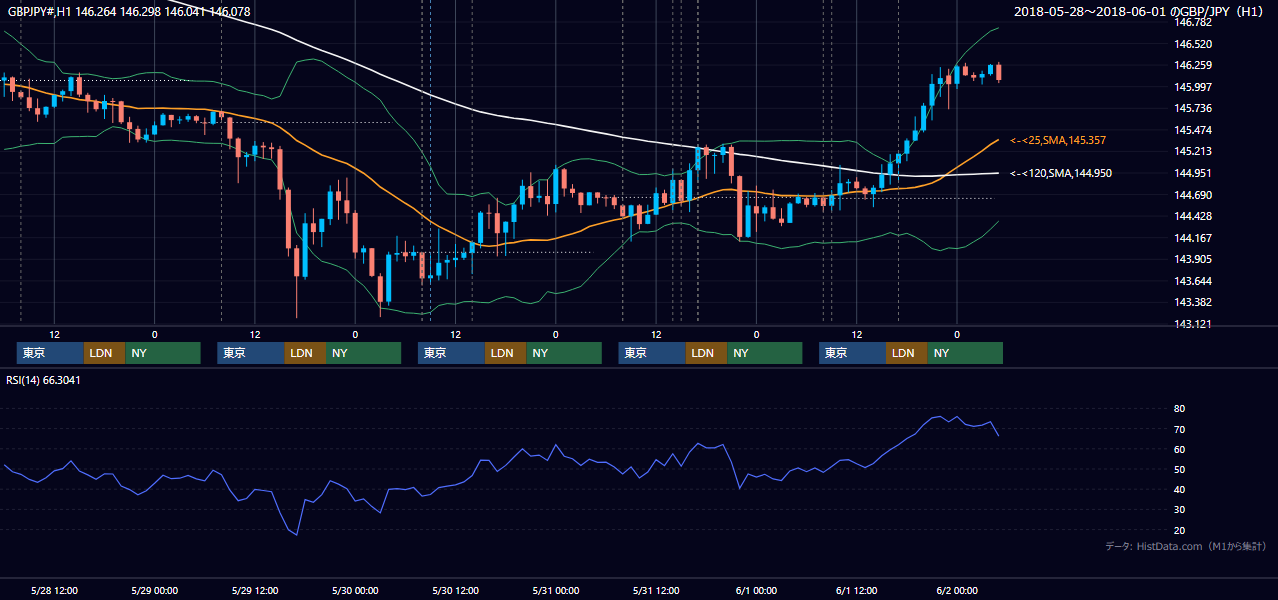Click the 5/28 12:00 time label
This screenshot has height=600, width=1278.
tap(53, 590)
